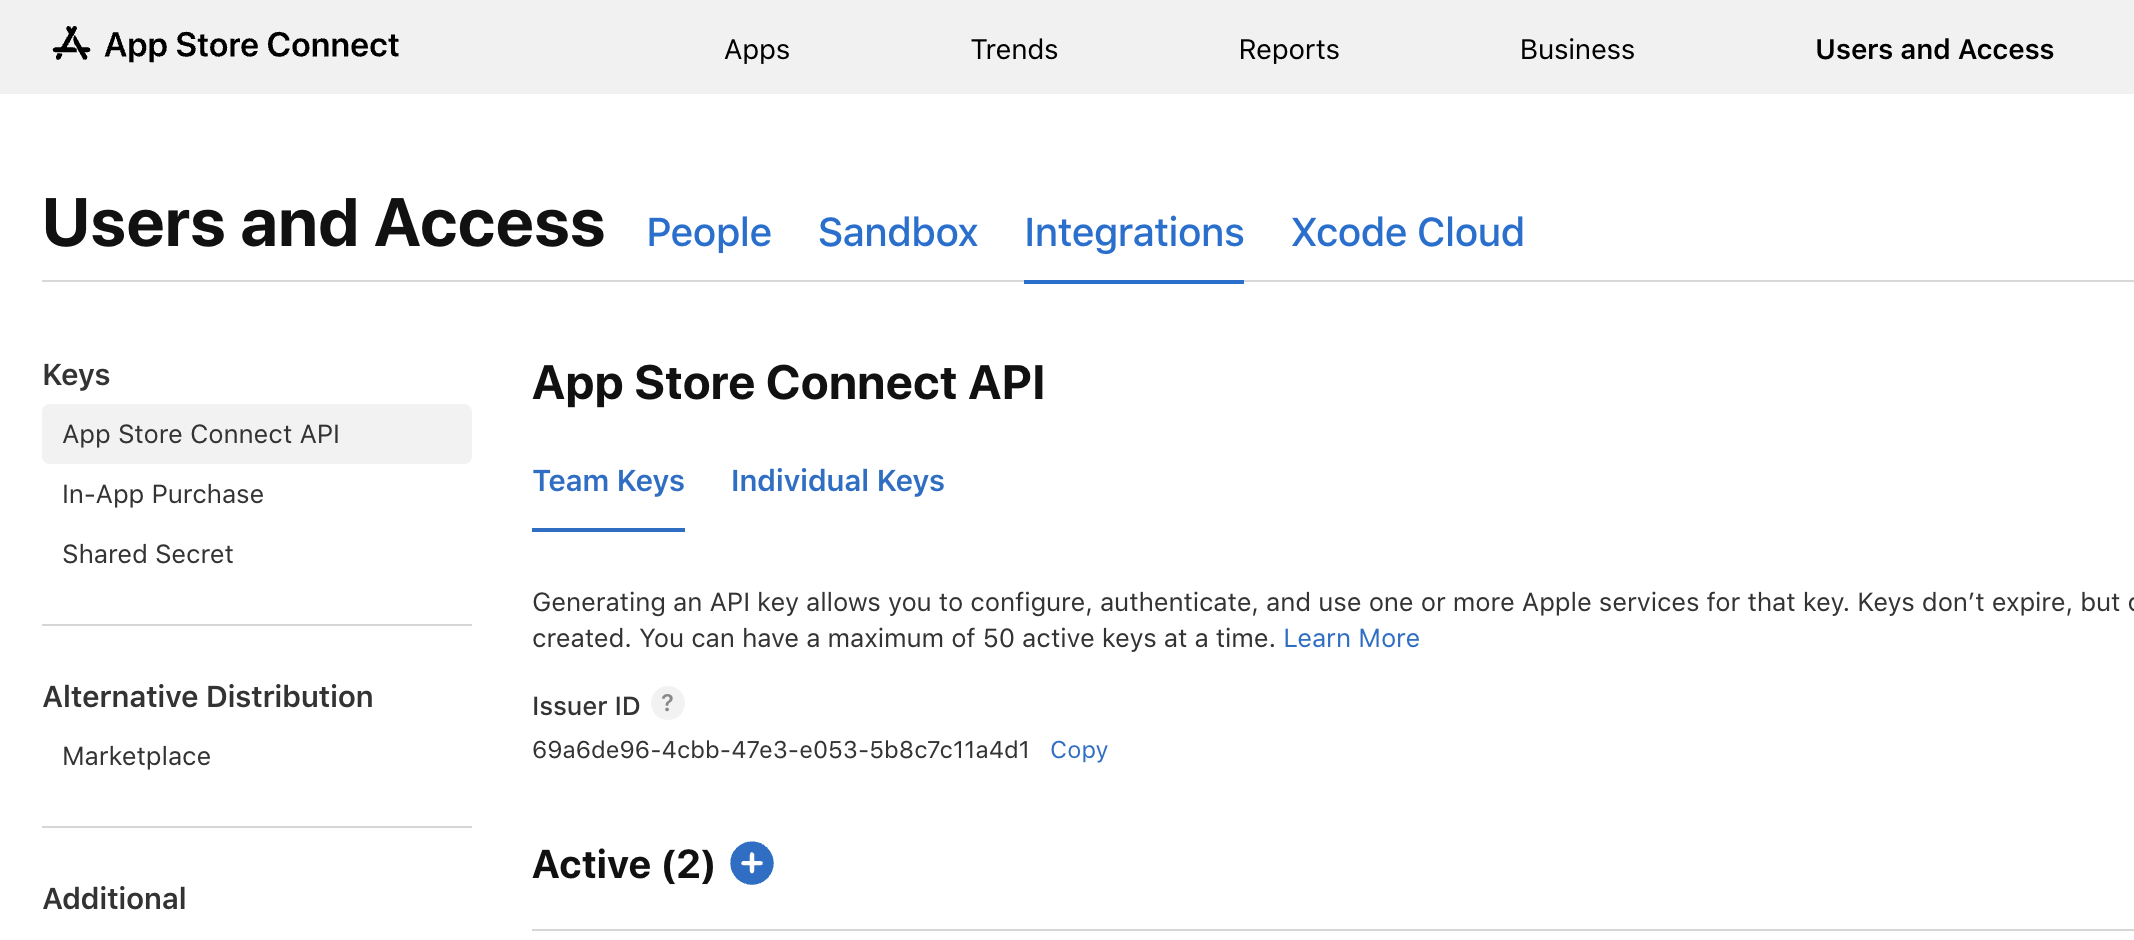Open the Apps menu
The height and width of the screenshot is (940, 2134).
click(757, 49)
